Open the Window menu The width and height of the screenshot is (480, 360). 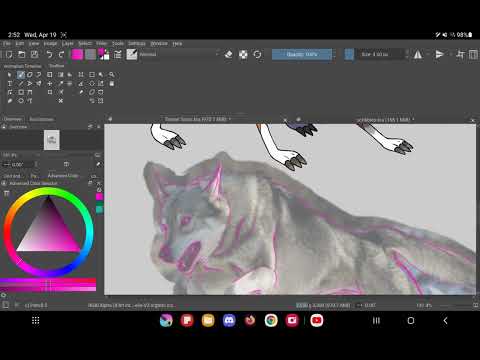coord(159,44)
